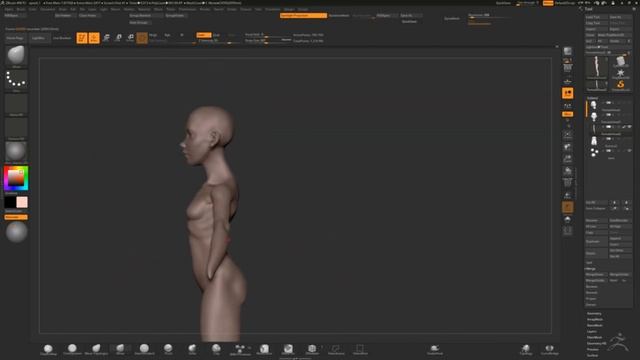Expand the Geometry subpalette
640x360 pixels.
[x=594, y=313]
